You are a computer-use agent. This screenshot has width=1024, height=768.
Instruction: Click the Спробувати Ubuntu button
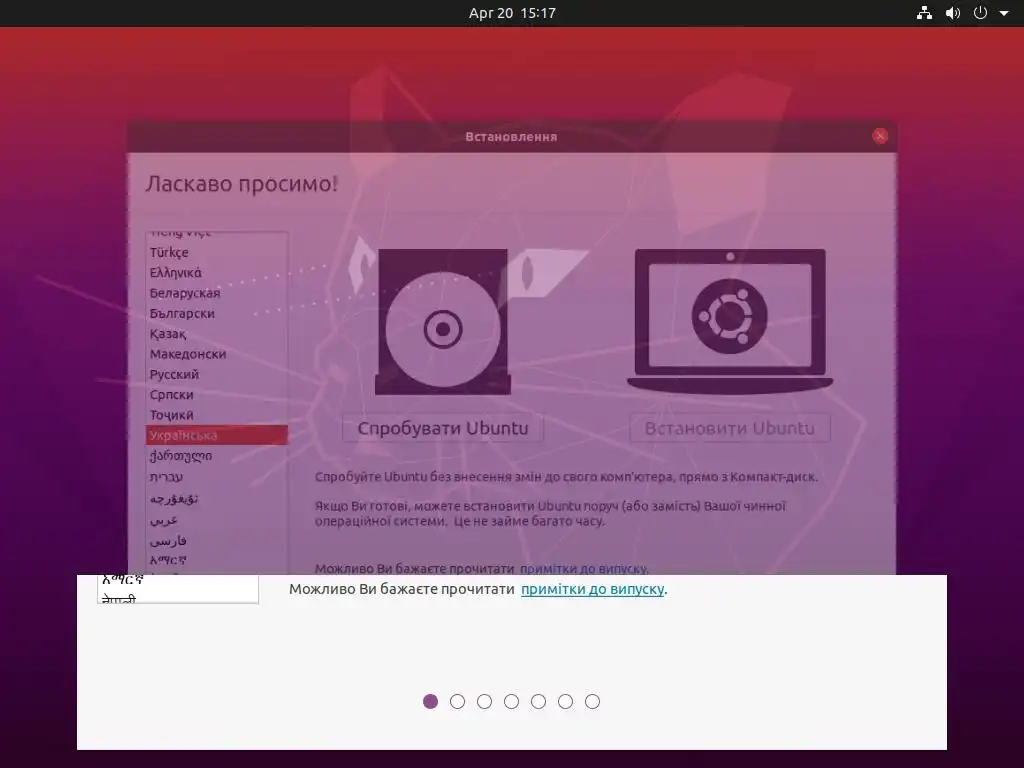click(x=443, y=428)
